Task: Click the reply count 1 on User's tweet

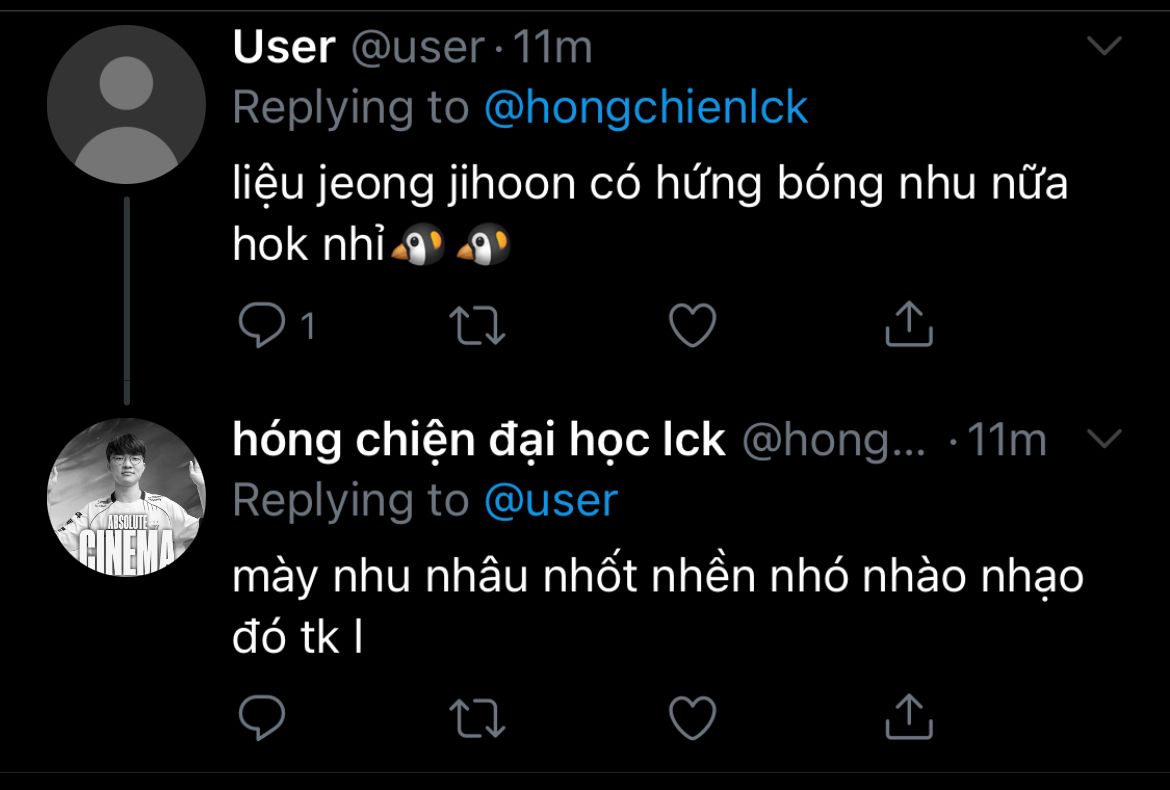Action: [307, 326]
